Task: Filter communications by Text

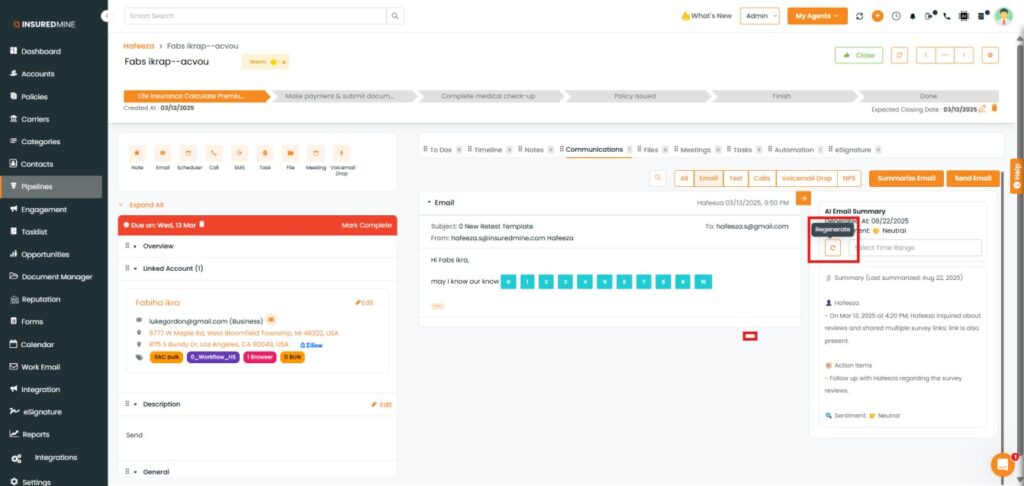Action: [x=736, y=178]
